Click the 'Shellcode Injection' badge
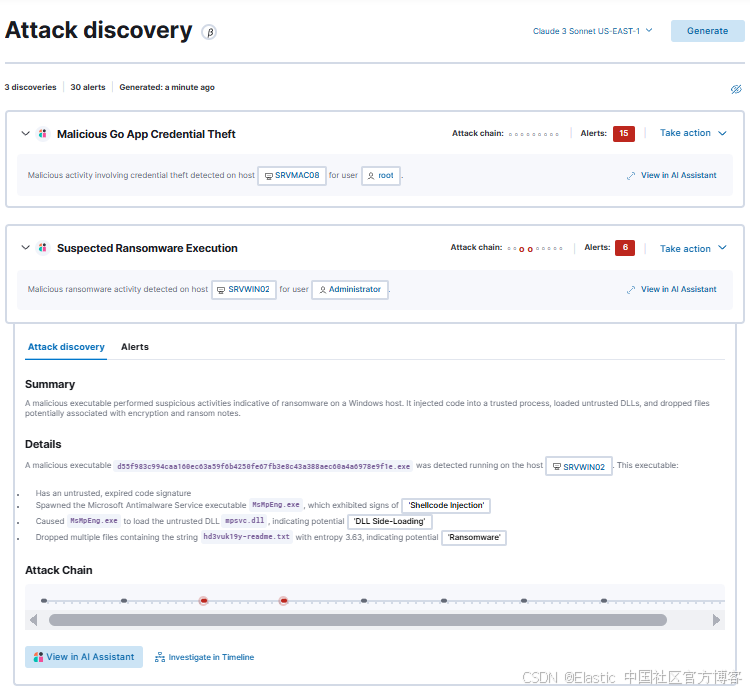The height and width of the screenshot is (691, 750). pos(446,505)
